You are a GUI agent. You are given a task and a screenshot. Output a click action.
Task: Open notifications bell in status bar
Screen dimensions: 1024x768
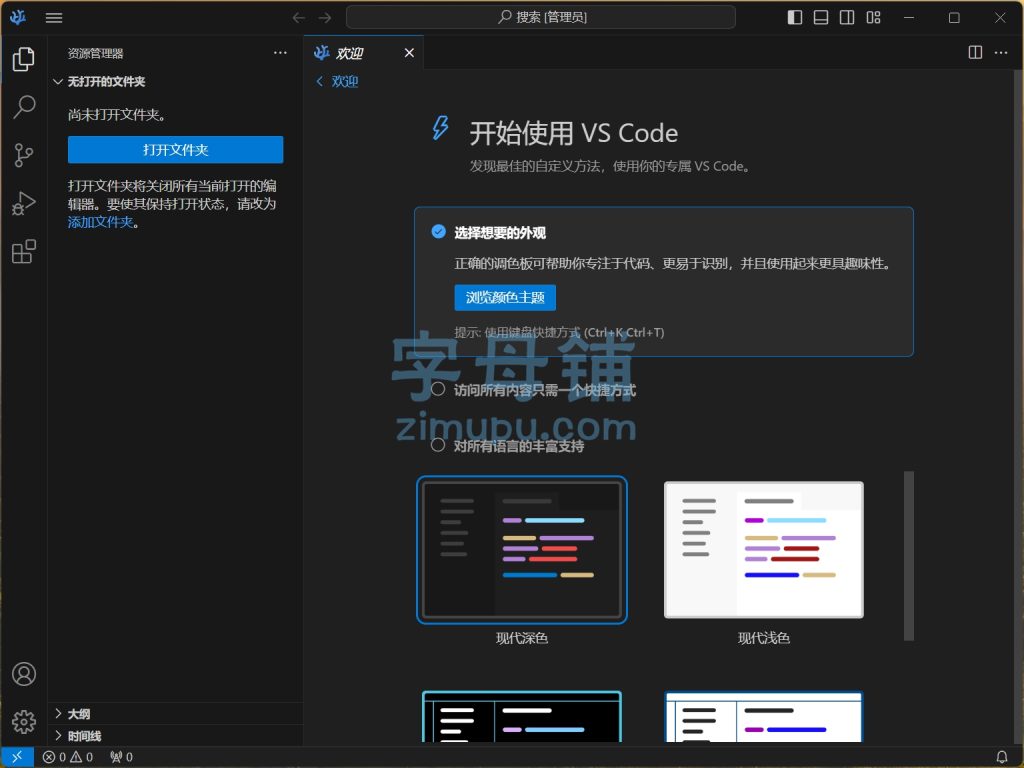click(x=1002, y=757)
